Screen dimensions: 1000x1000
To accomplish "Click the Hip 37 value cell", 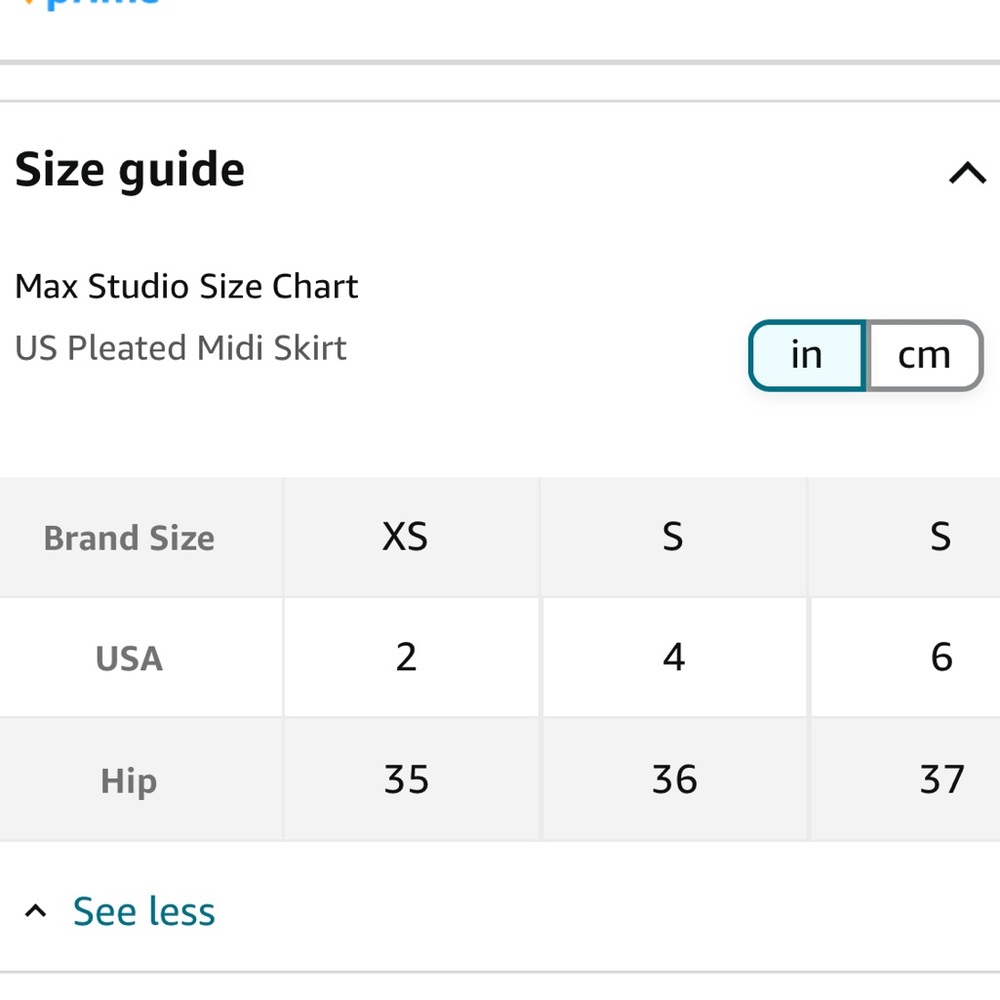I will click(x=905, y=779).
